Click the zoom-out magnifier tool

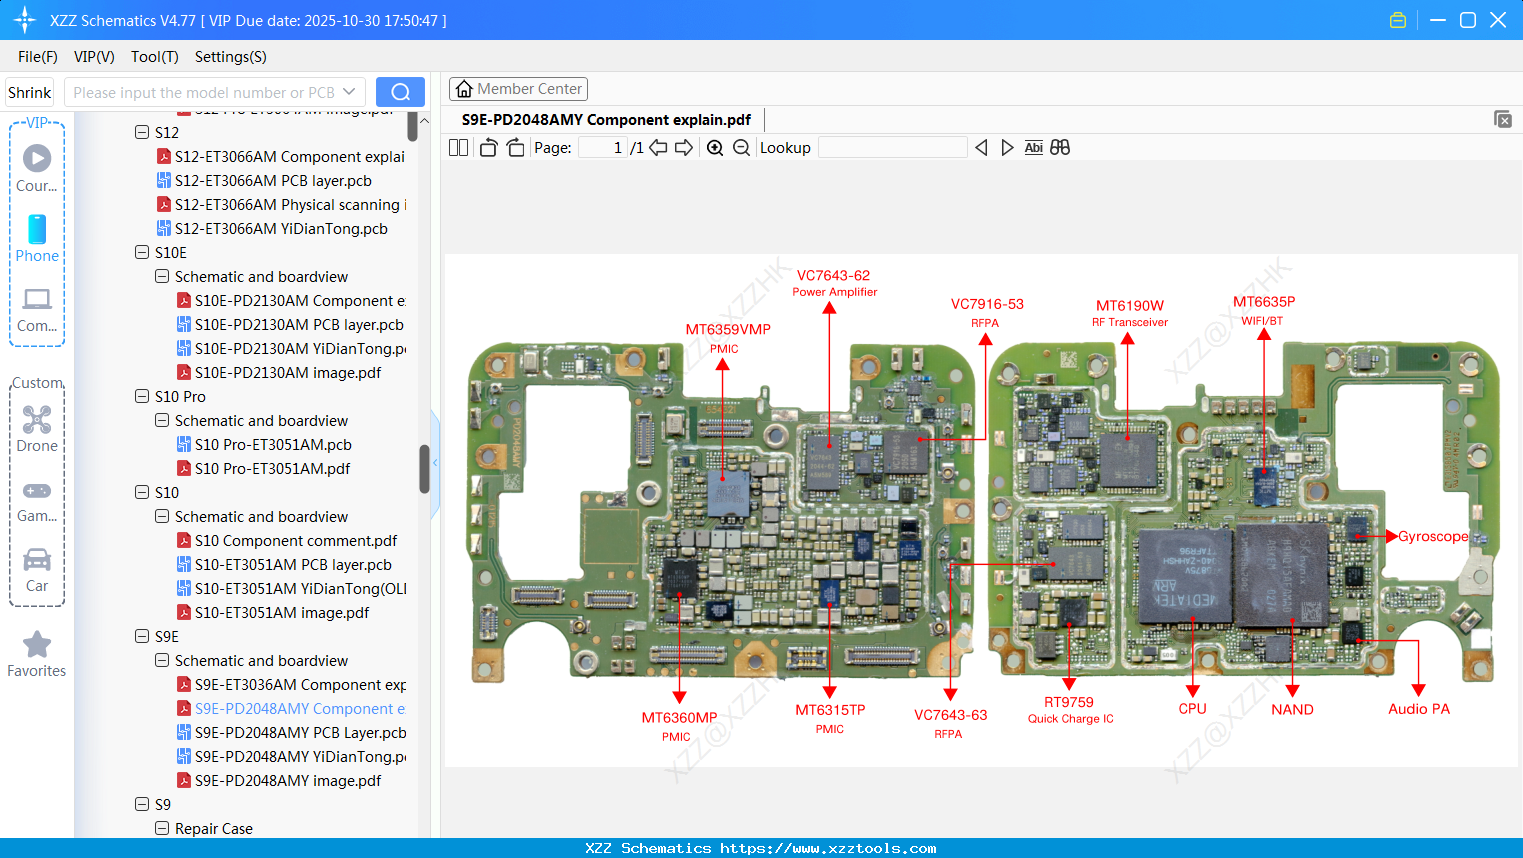[x=740, y=147]
